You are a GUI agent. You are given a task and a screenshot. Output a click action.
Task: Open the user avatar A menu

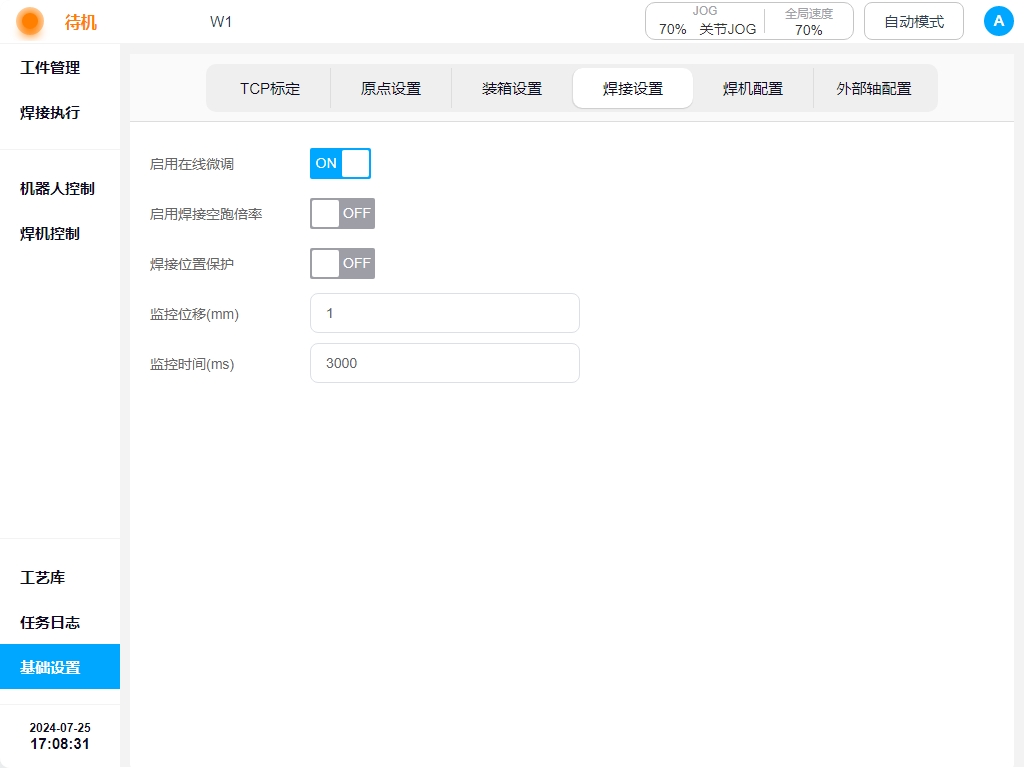coord(998,21)
